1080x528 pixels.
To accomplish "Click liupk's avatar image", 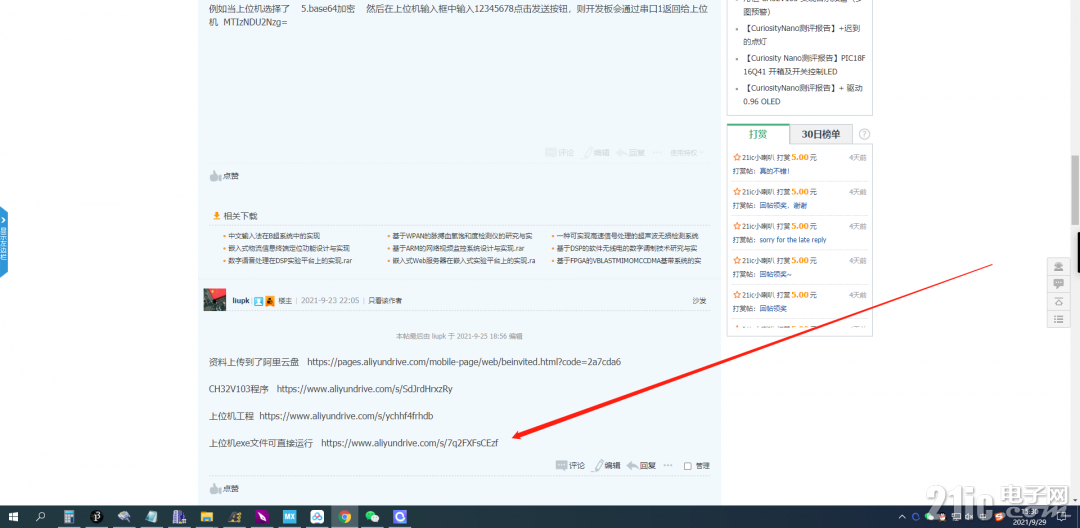I will tap(215, 300).
